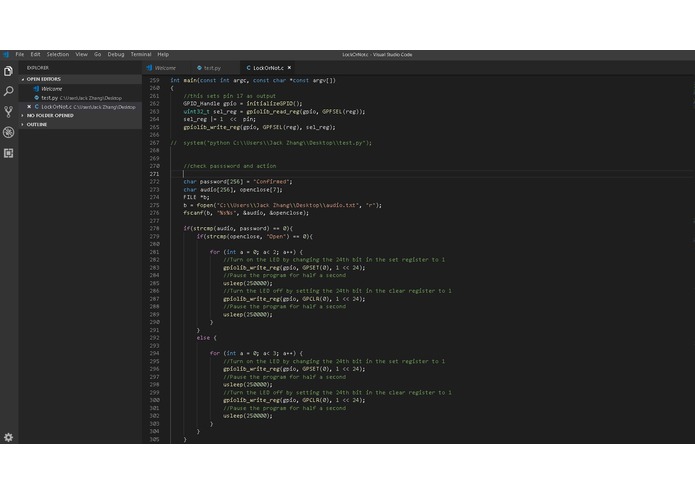Open the View menu
695x494 pixels.
(x=82, y=54)
